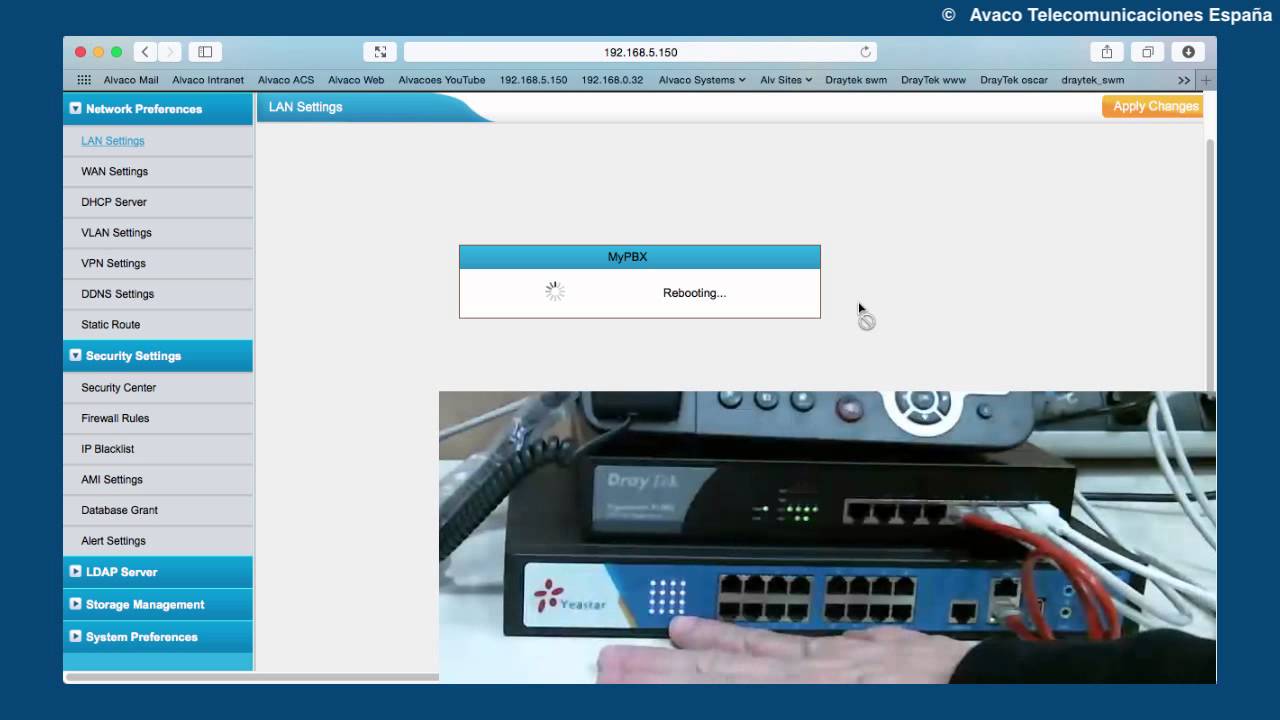Open the Draytek swm bookmark
The height and width of the screenshot is (720, 1280).
tap(856, 80)
